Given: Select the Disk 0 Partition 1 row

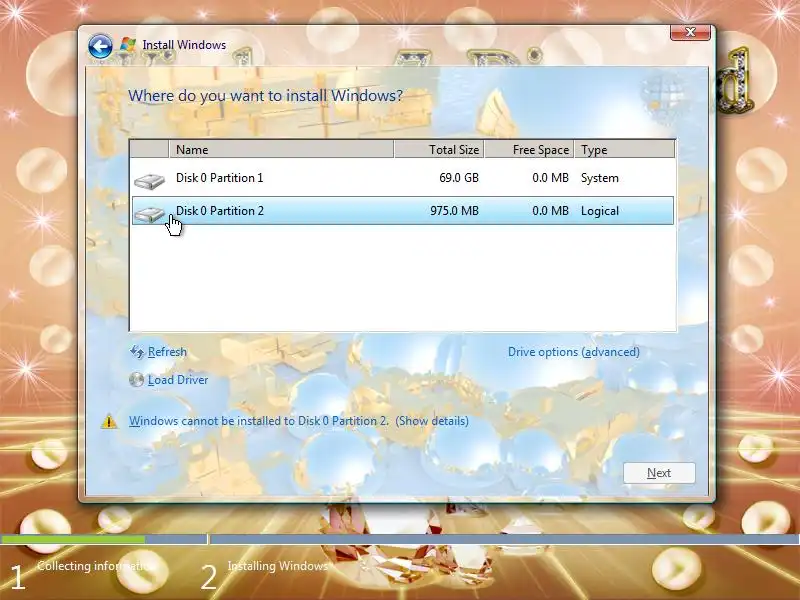Looking at the screenshot, I should [x=403, y=178].
